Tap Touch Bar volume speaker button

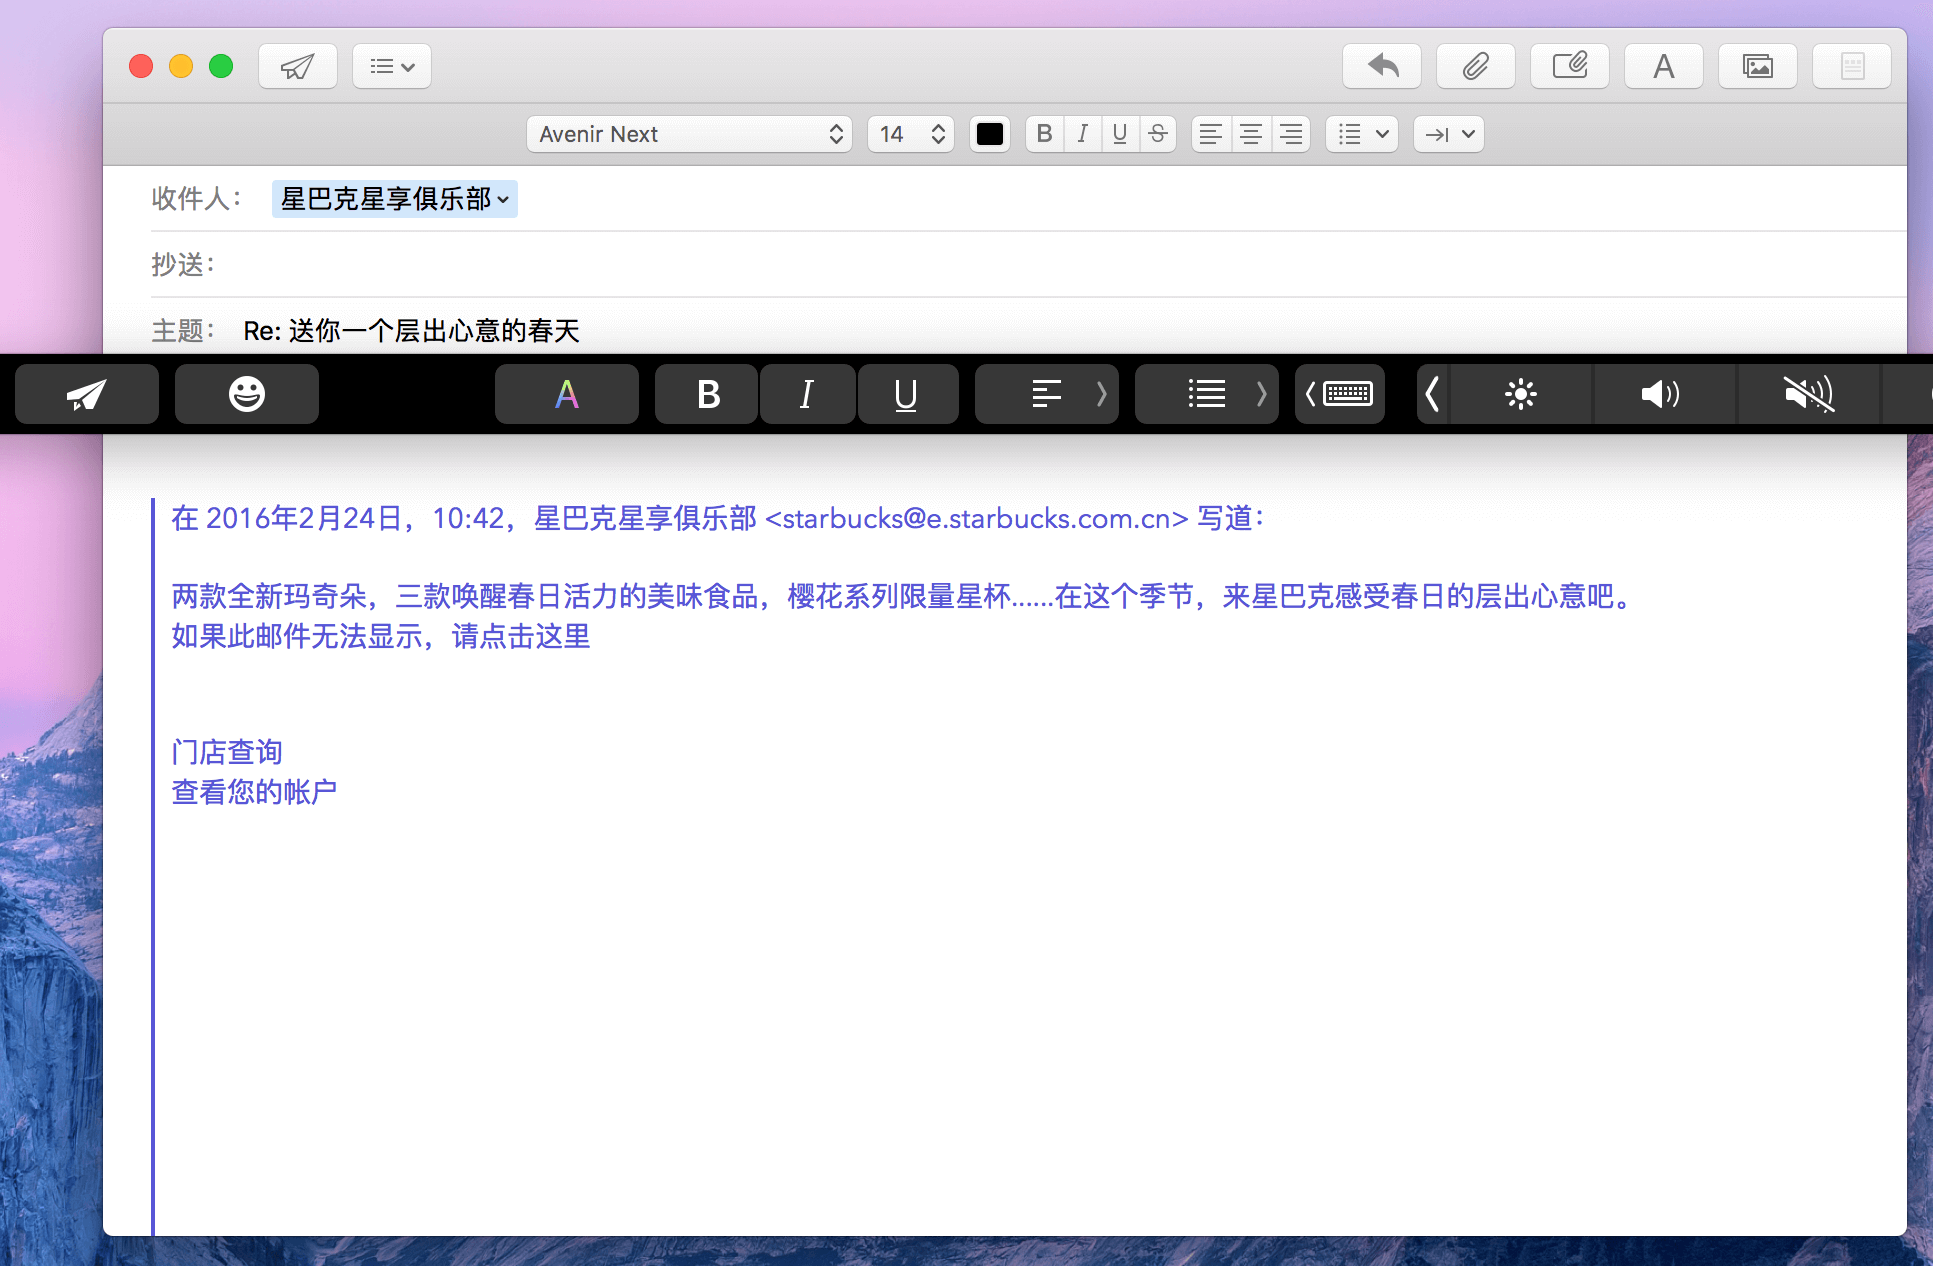click(1665, 394)
